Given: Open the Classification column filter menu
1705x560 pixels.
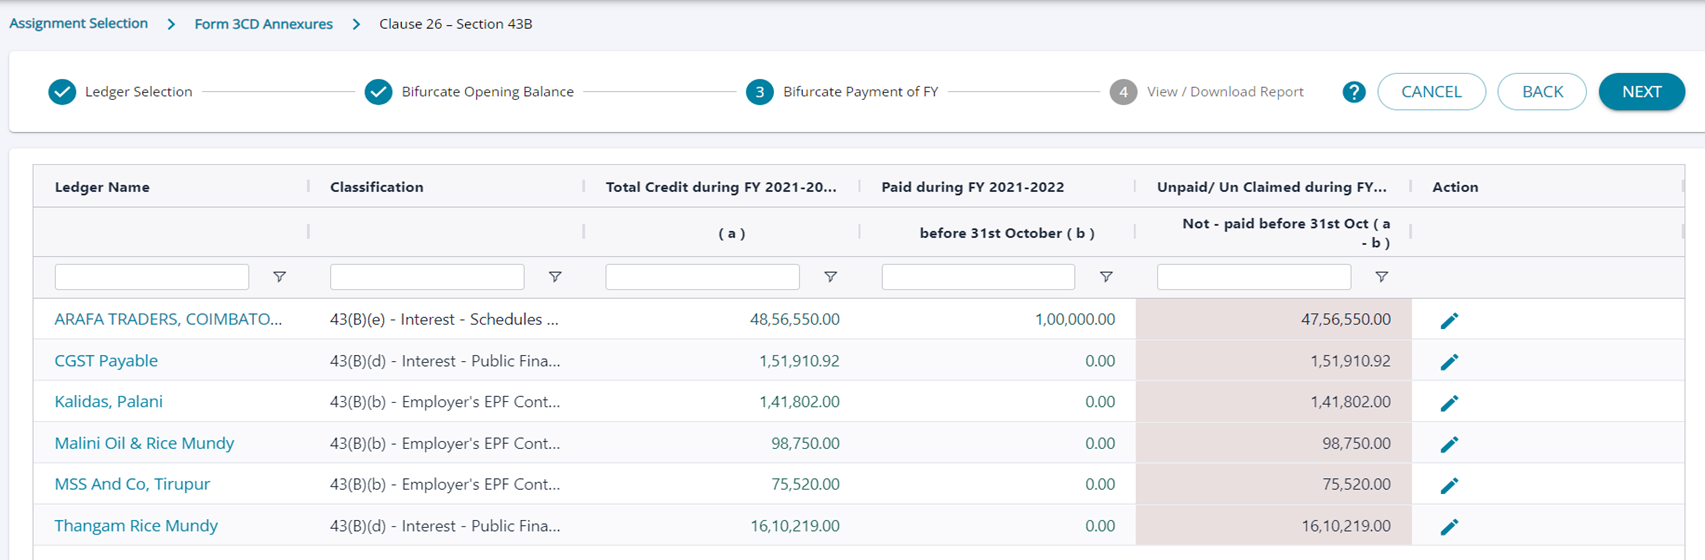Looking at the screenshot, I should click(x=555, y=277).
